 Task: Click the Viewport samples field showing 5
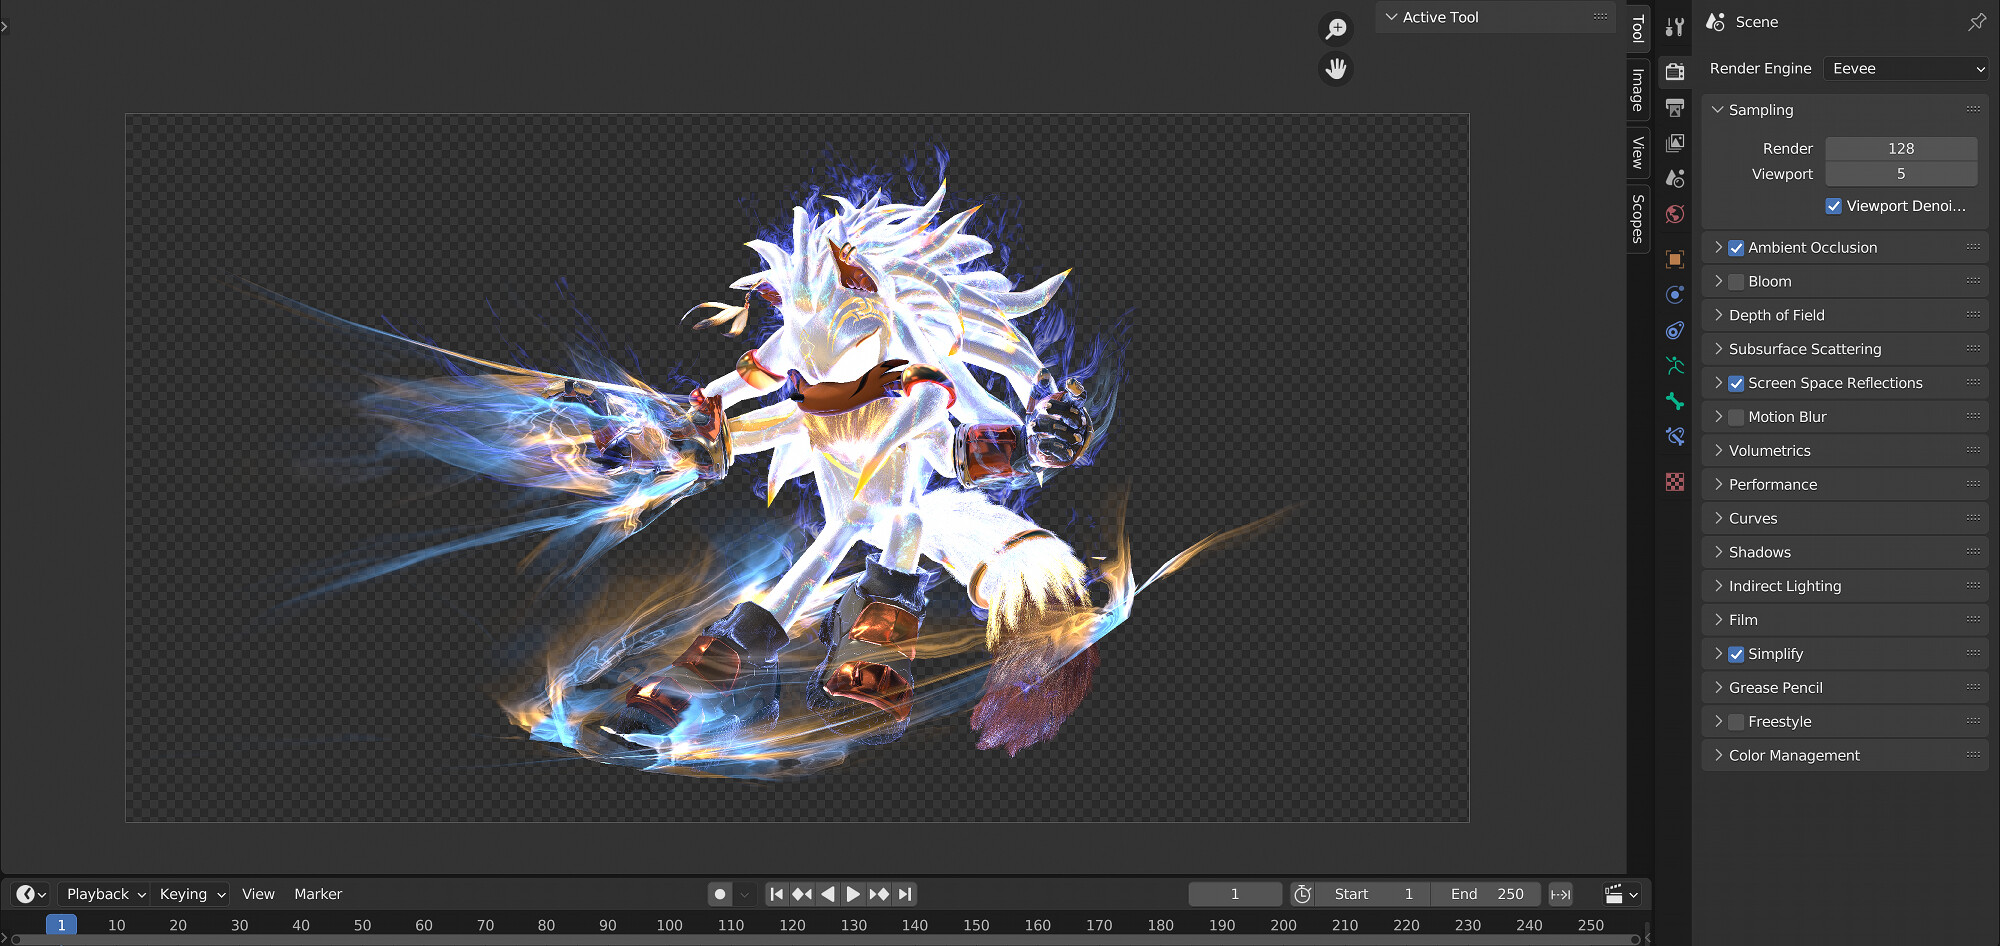point(1901,174)
